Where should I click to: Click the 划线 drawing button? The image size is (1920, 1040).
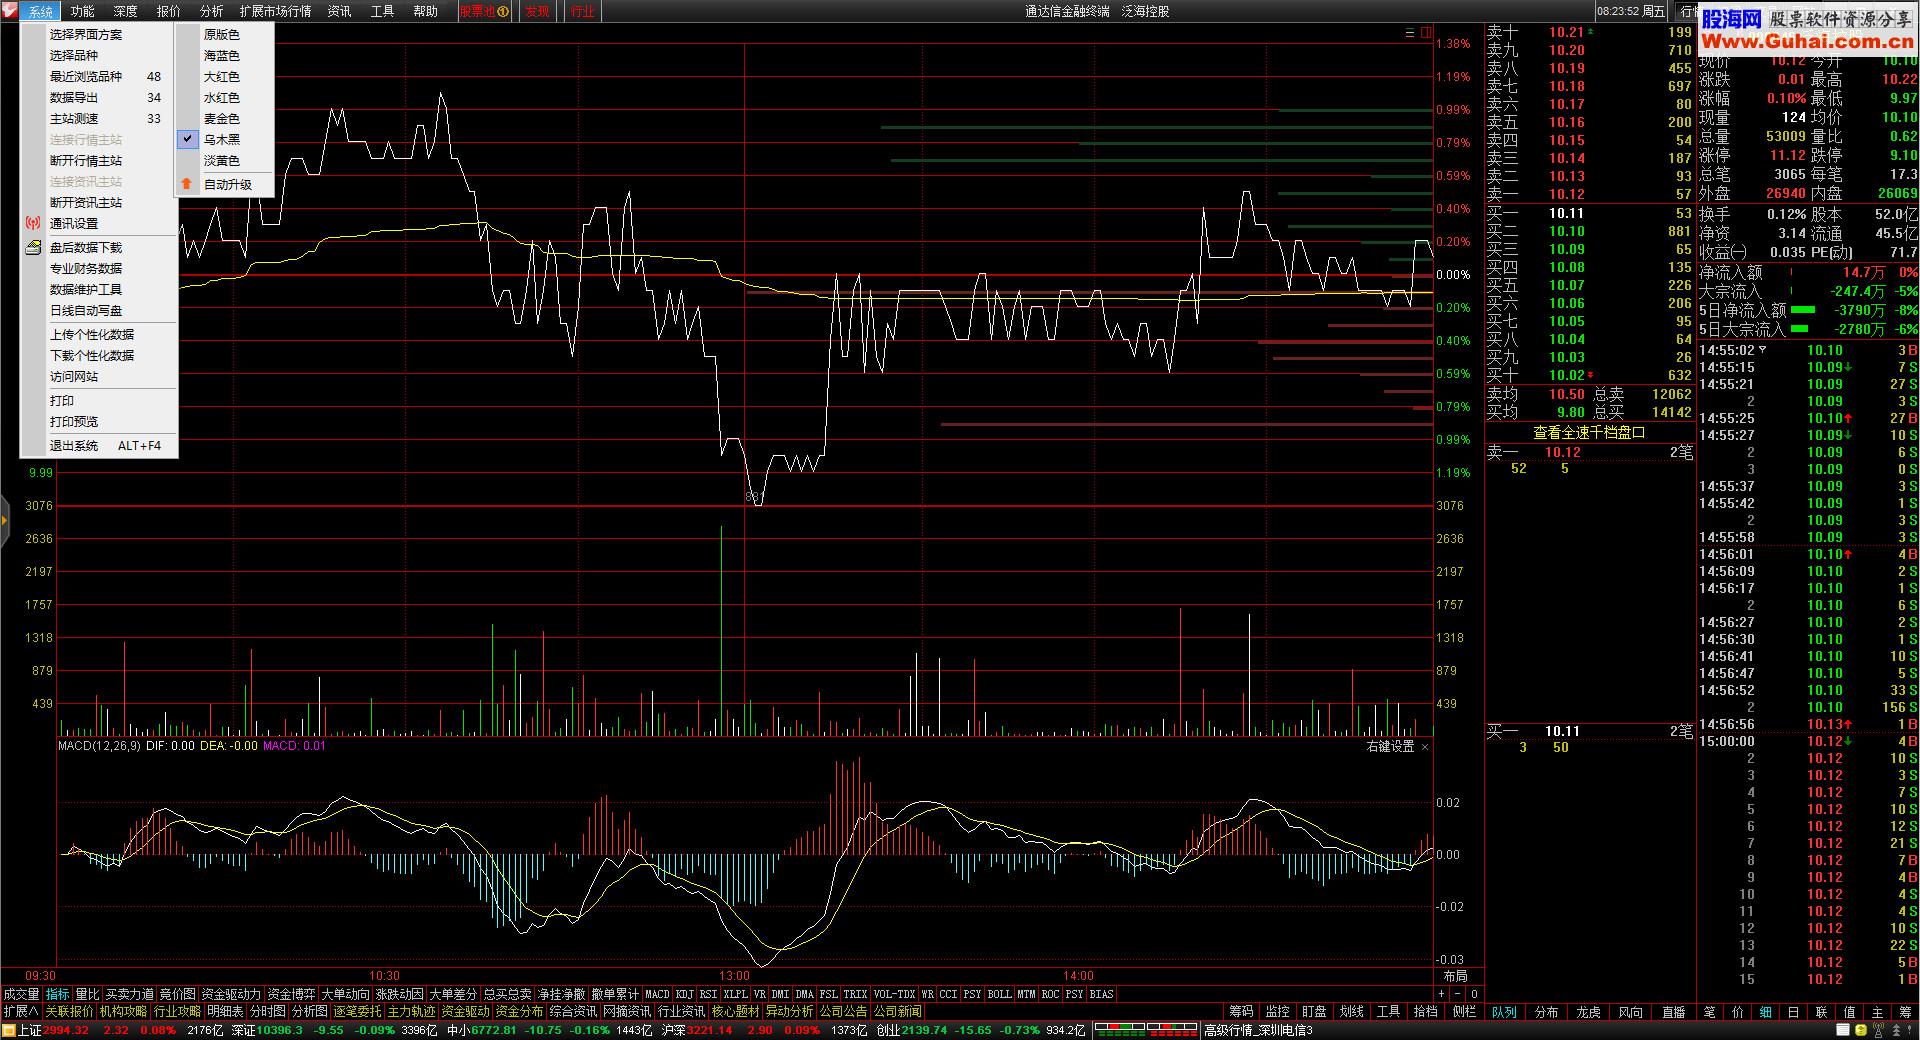1351,1012
